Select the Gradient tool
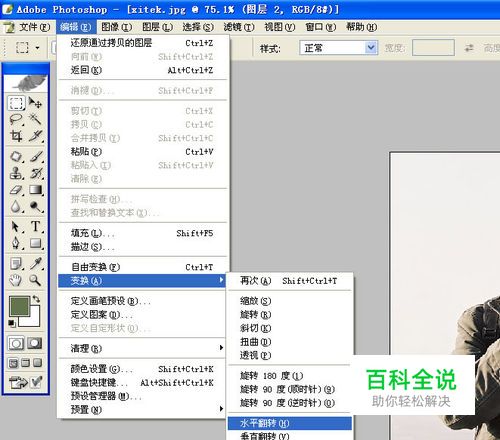 click(35, 190)
